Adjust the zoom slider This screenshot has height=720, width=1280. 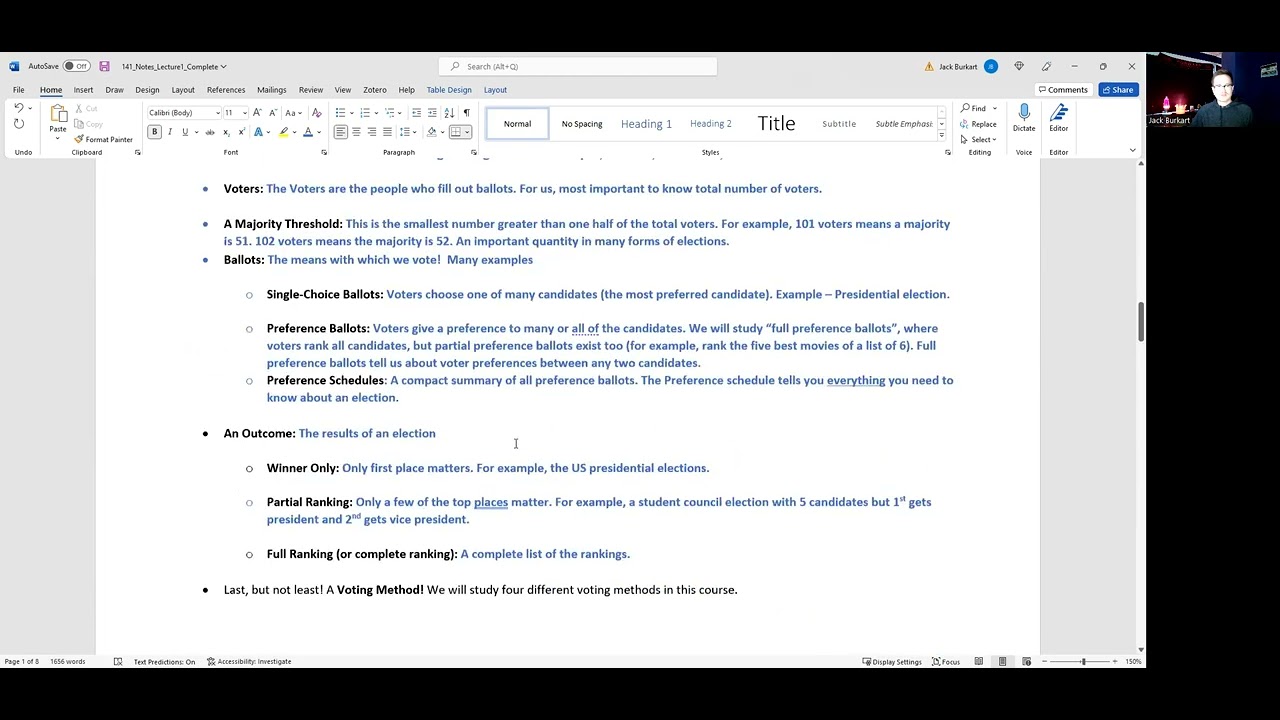click(1083, 661)
